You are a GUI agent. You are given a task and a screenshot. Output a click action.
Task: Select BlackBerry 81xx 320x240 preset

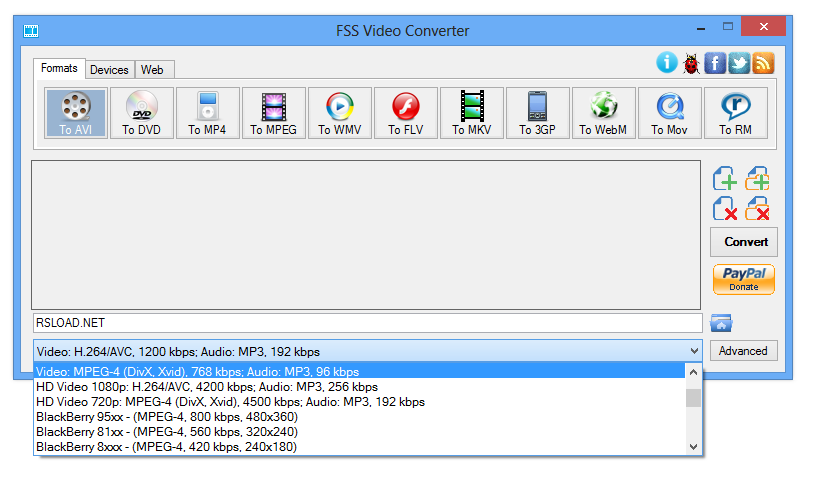(359, 432)
